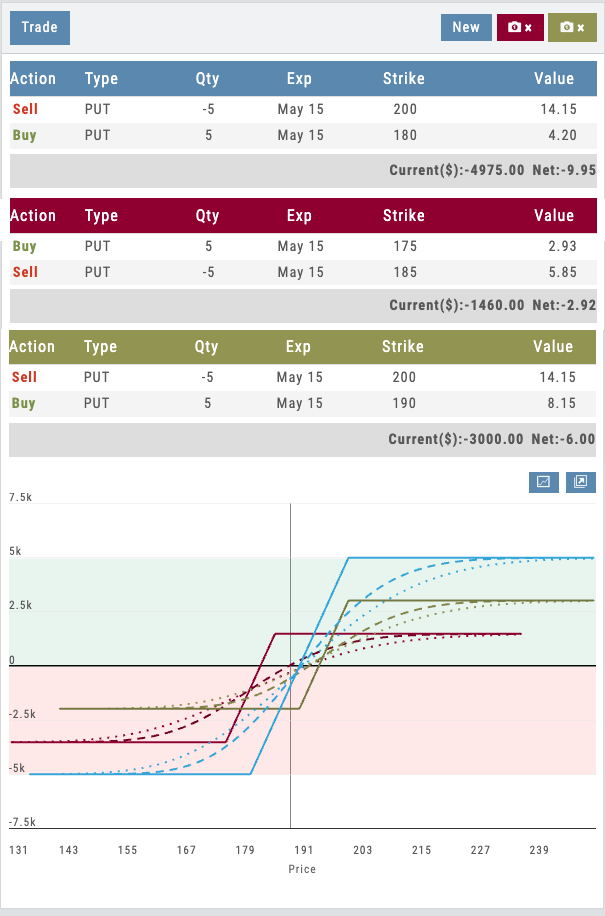Click the Buy 175 put row in maroon table
The width and height of the screenshot is (605, 916).
point(302,245)
